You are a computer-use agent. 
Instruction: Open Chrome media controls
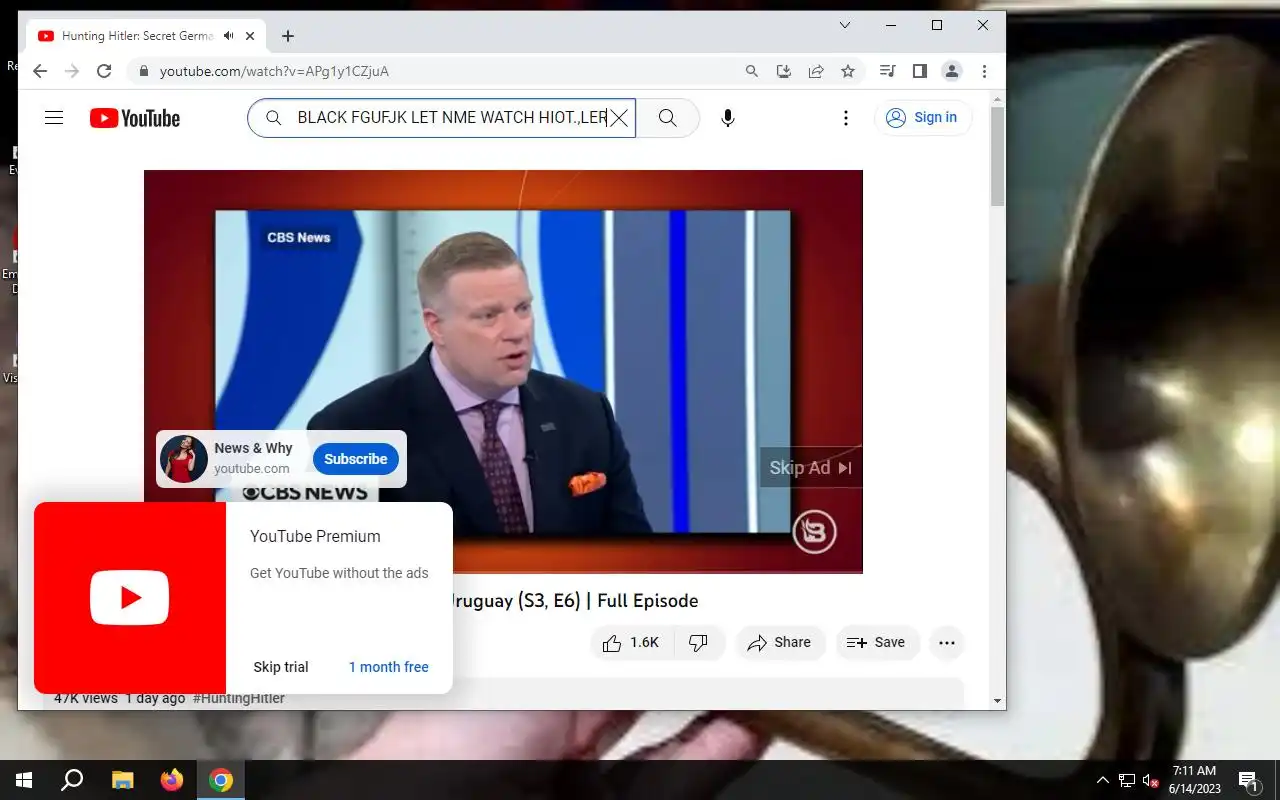coord(887,71)
